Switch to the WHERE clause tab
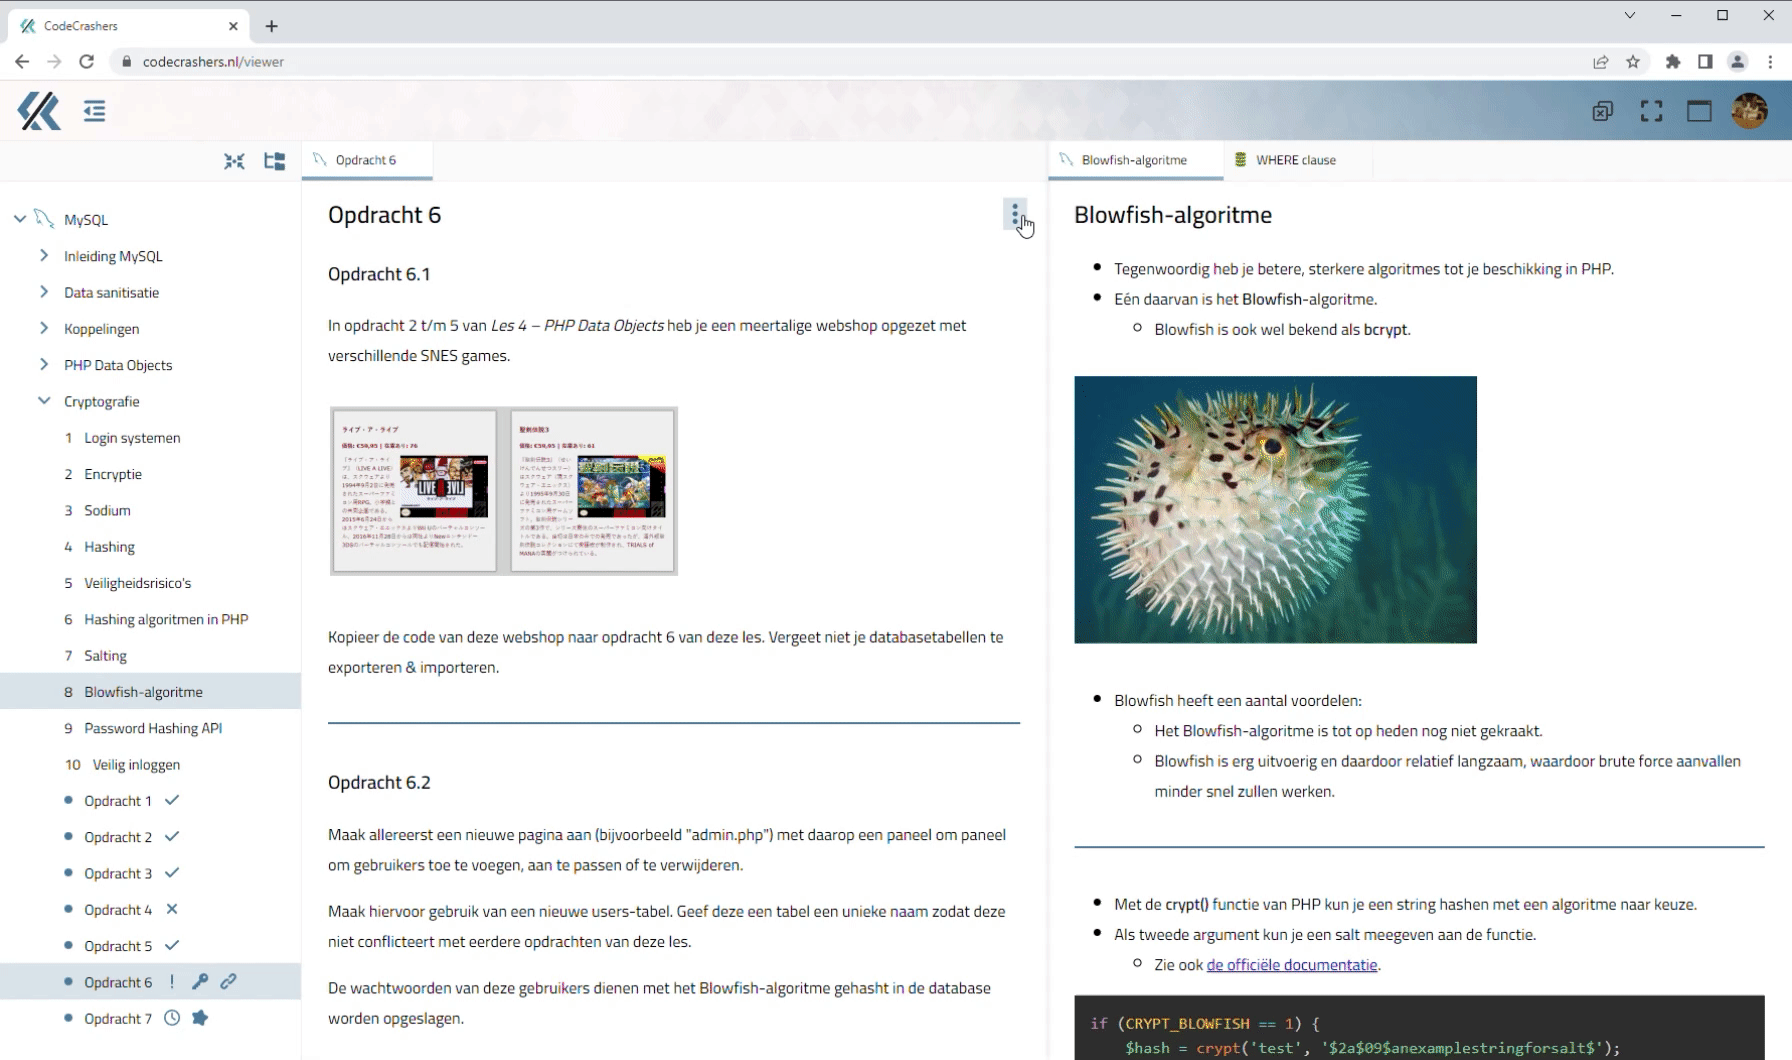Image resolution: width=1792 pixels, height=1060 pixels. (x=1295, y=160)
